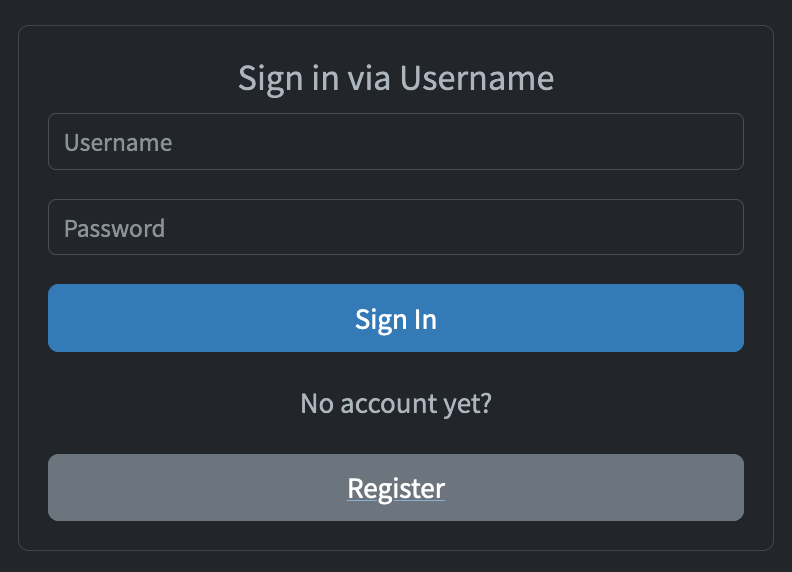Click the text field above Sign In

(395, 227)
